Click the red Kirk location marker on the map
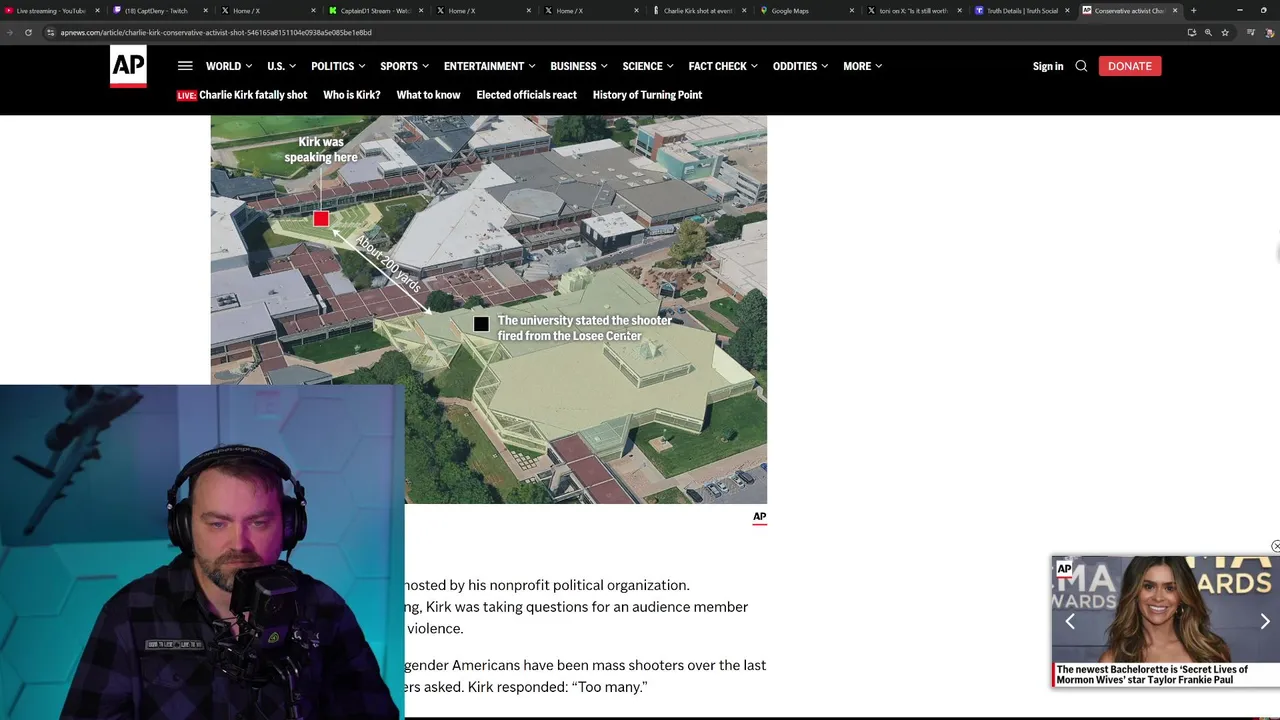 coord(321,219)
